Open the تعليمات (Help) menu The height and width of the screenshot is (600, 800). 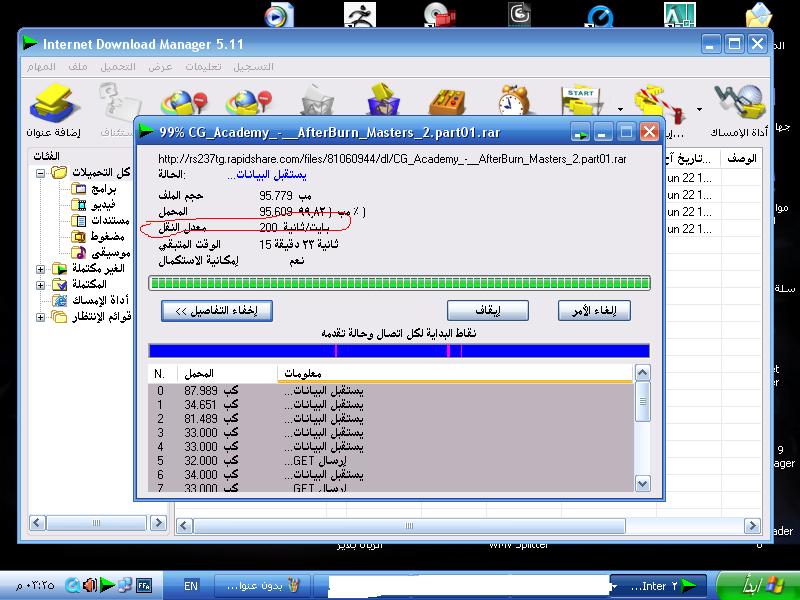[204, 67]
